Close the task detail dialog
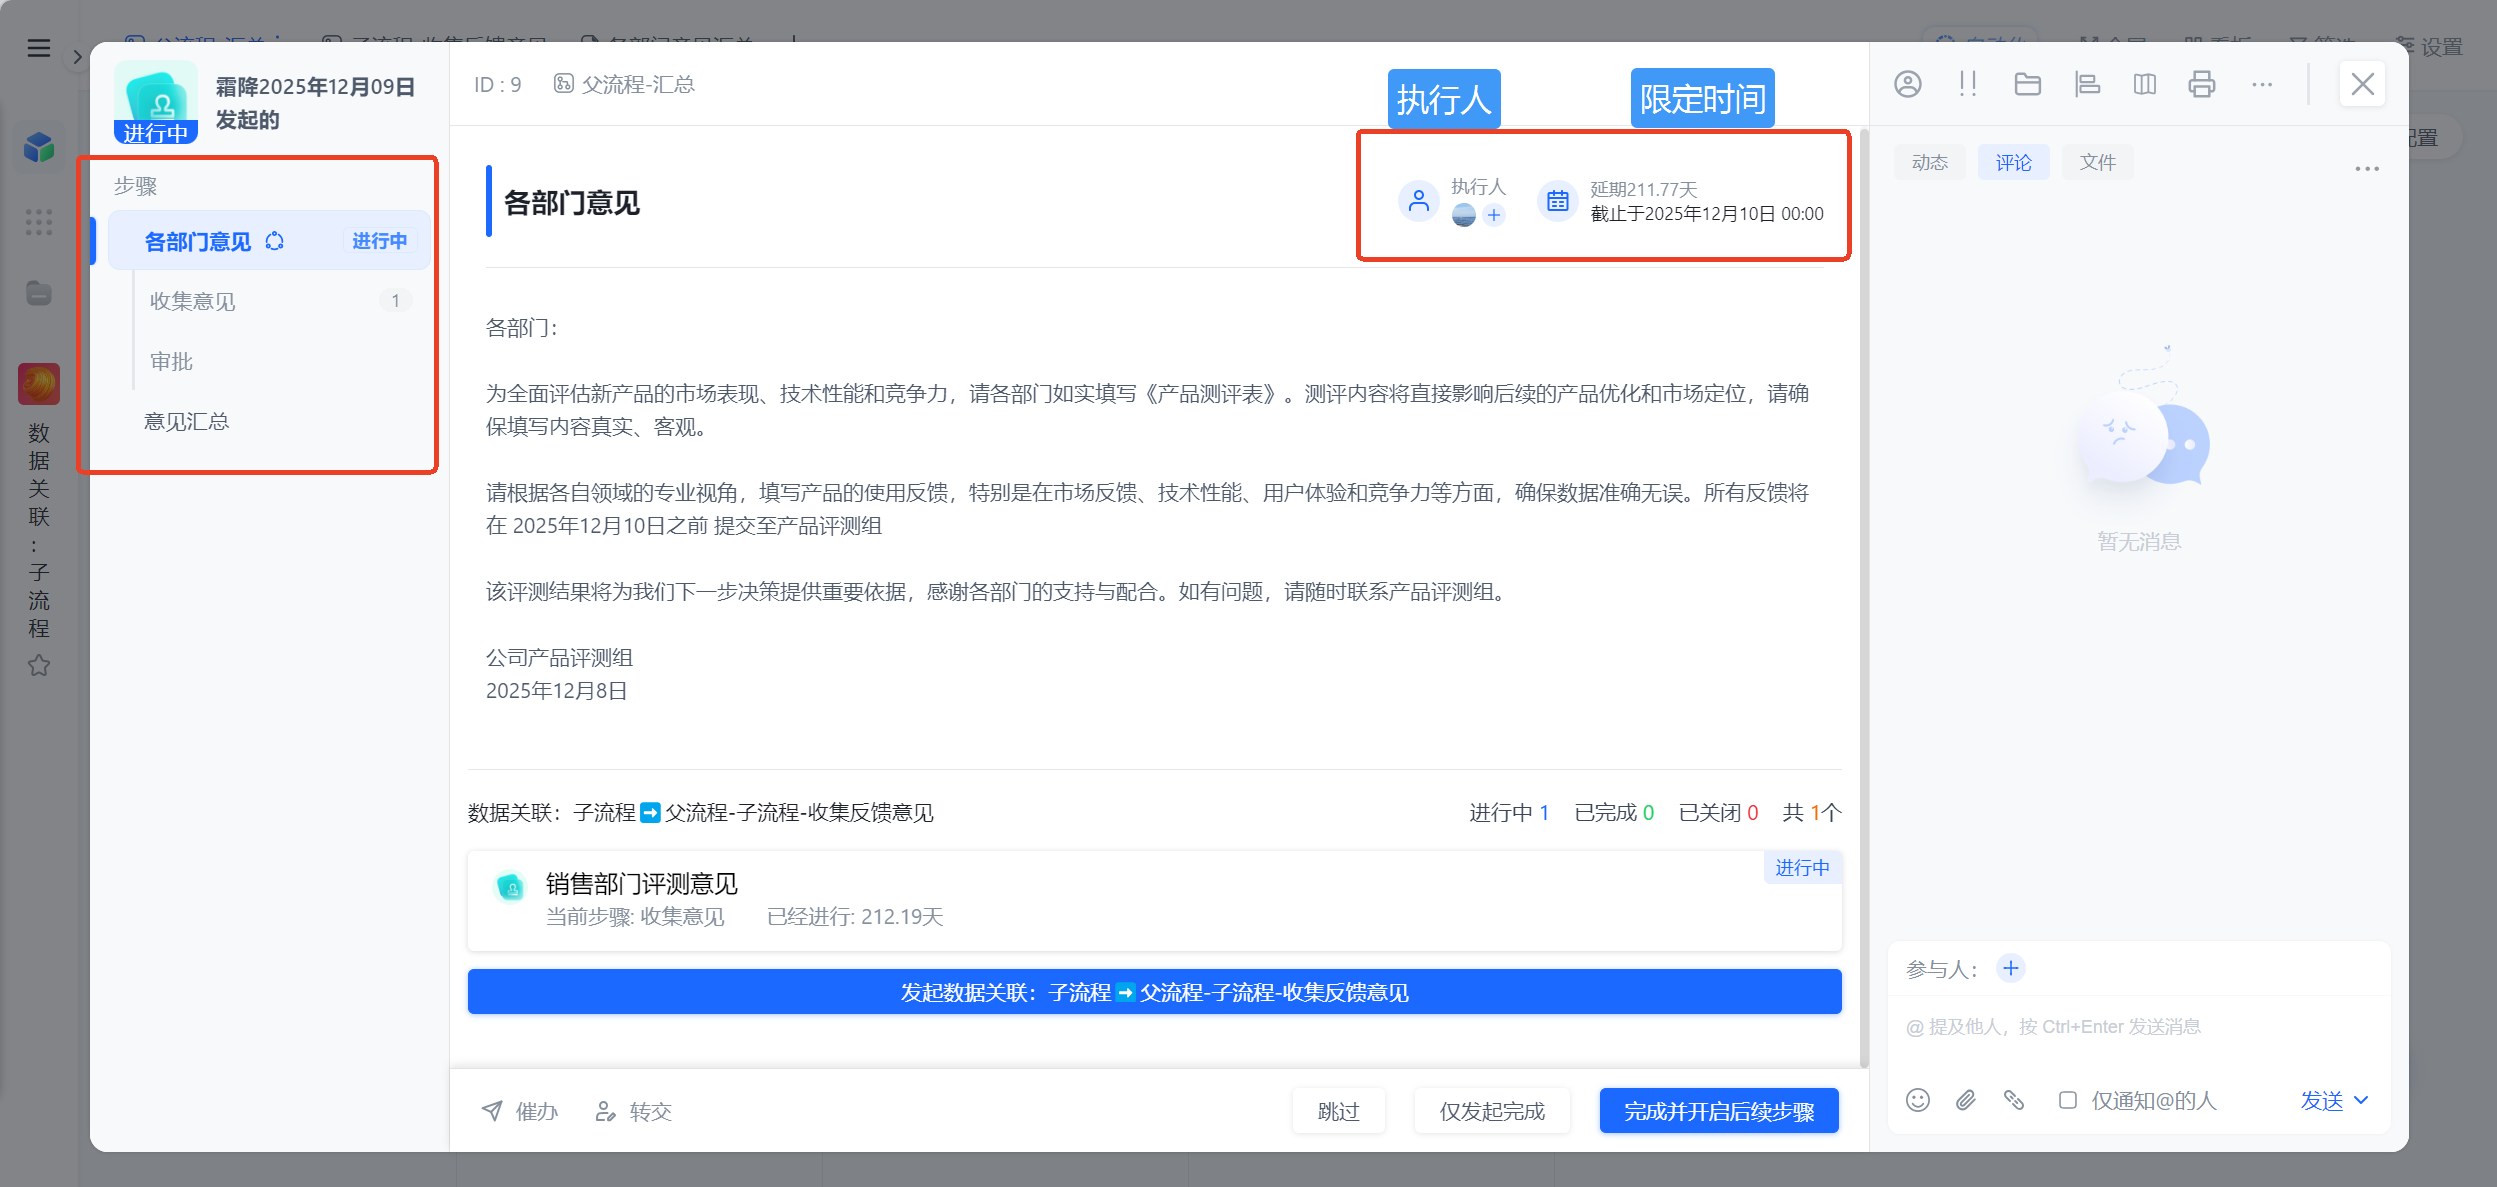2497x1187 pixels. click(x=2362, y=84)
